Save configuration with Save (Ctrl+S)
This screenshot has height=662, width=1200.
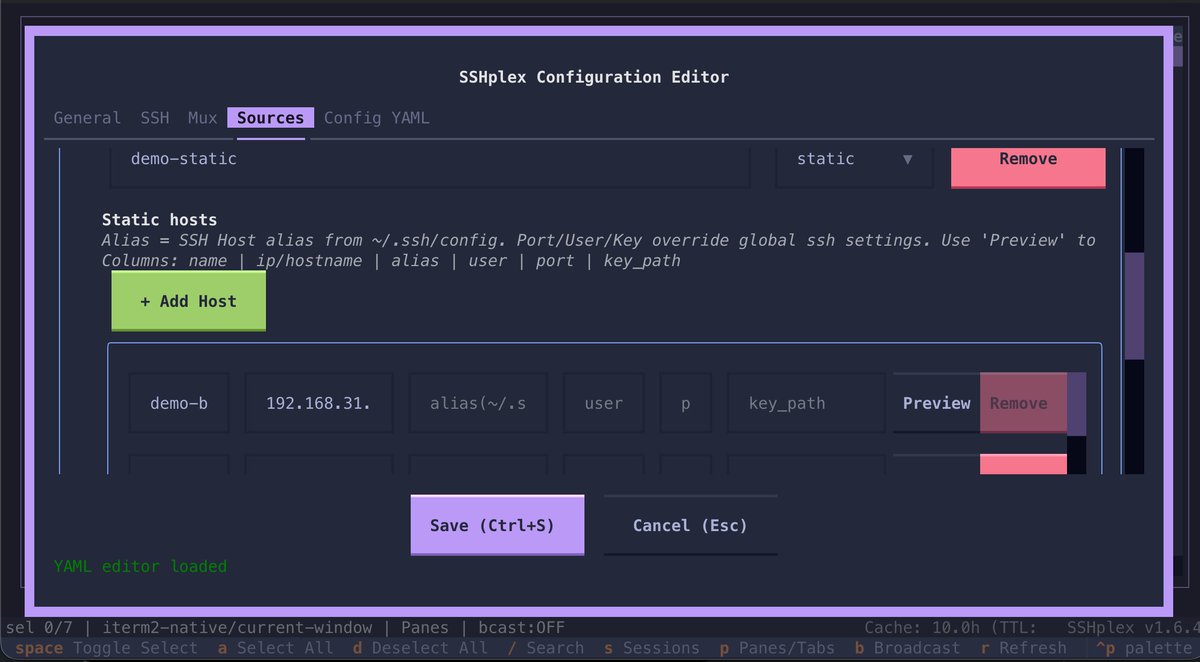pos(497,525)
